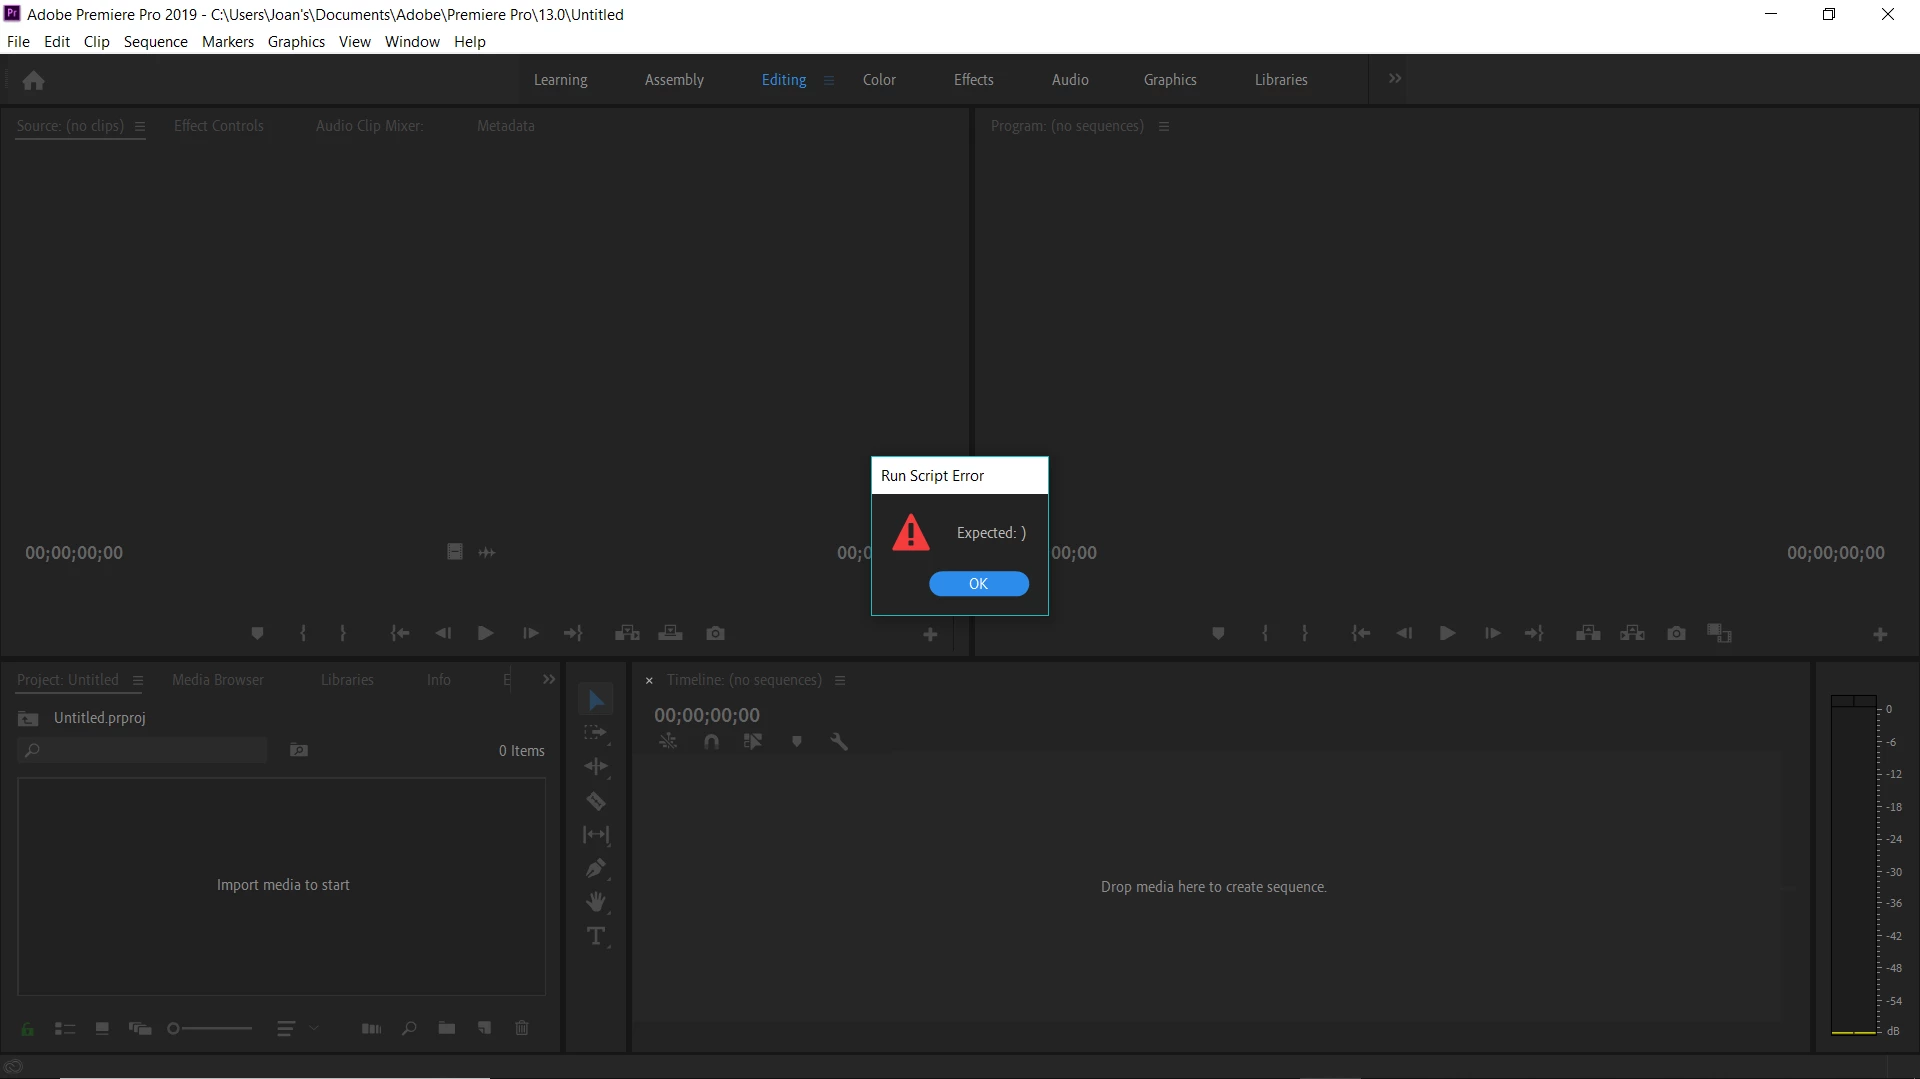The height and width of the screenshot is (1079, 1920).
Task: Select the Selection tool arrow
Action: click(596, 700)
